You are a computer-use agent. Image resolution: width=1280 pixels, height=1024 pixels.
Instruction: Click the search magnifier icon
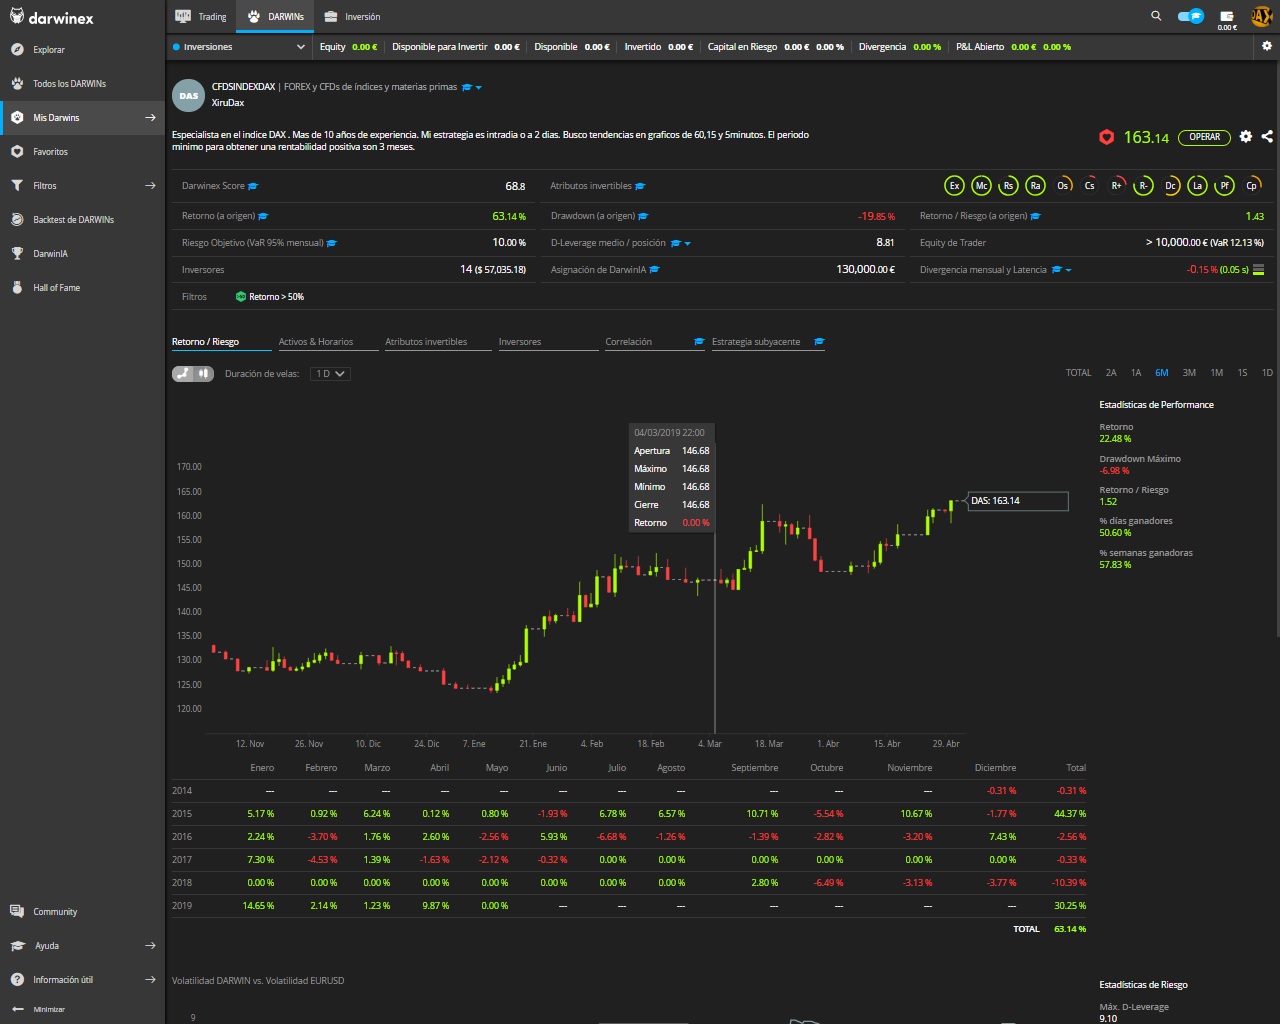tap(1156, 16)
